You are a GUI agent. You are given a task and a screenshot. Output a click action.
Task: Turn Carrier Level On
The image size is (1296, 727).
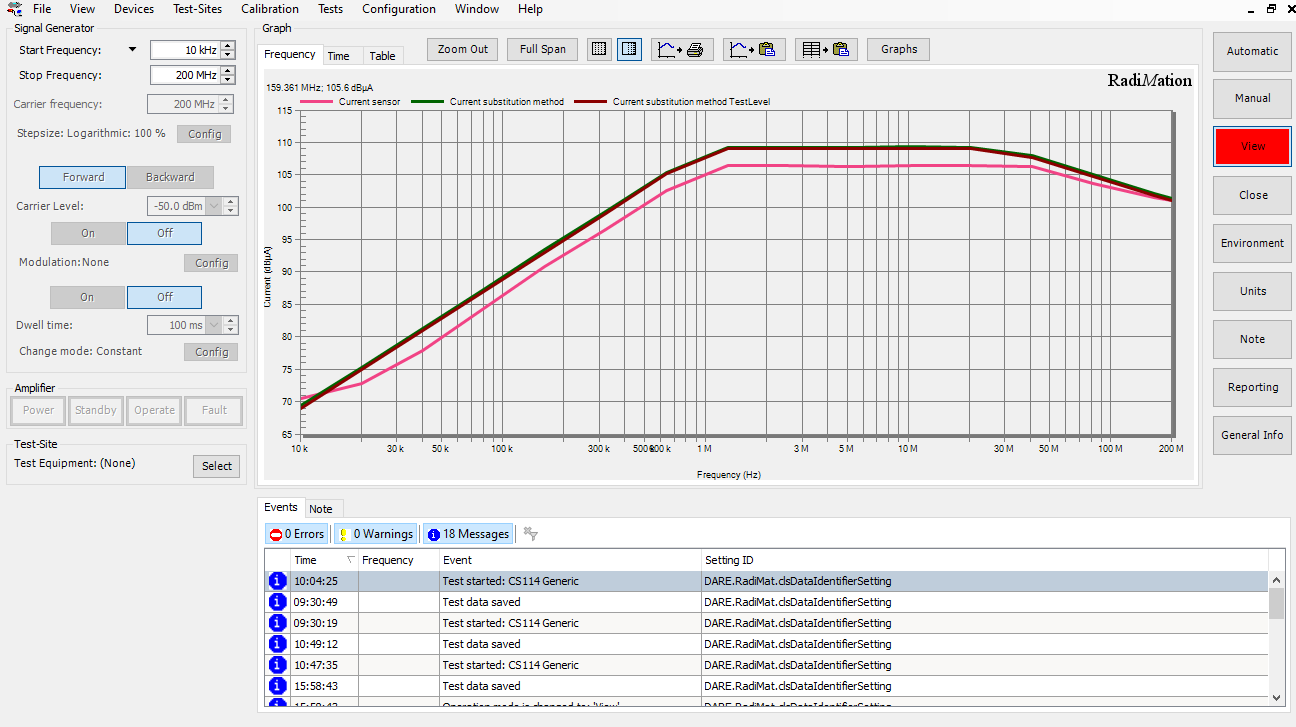point(88,233)
